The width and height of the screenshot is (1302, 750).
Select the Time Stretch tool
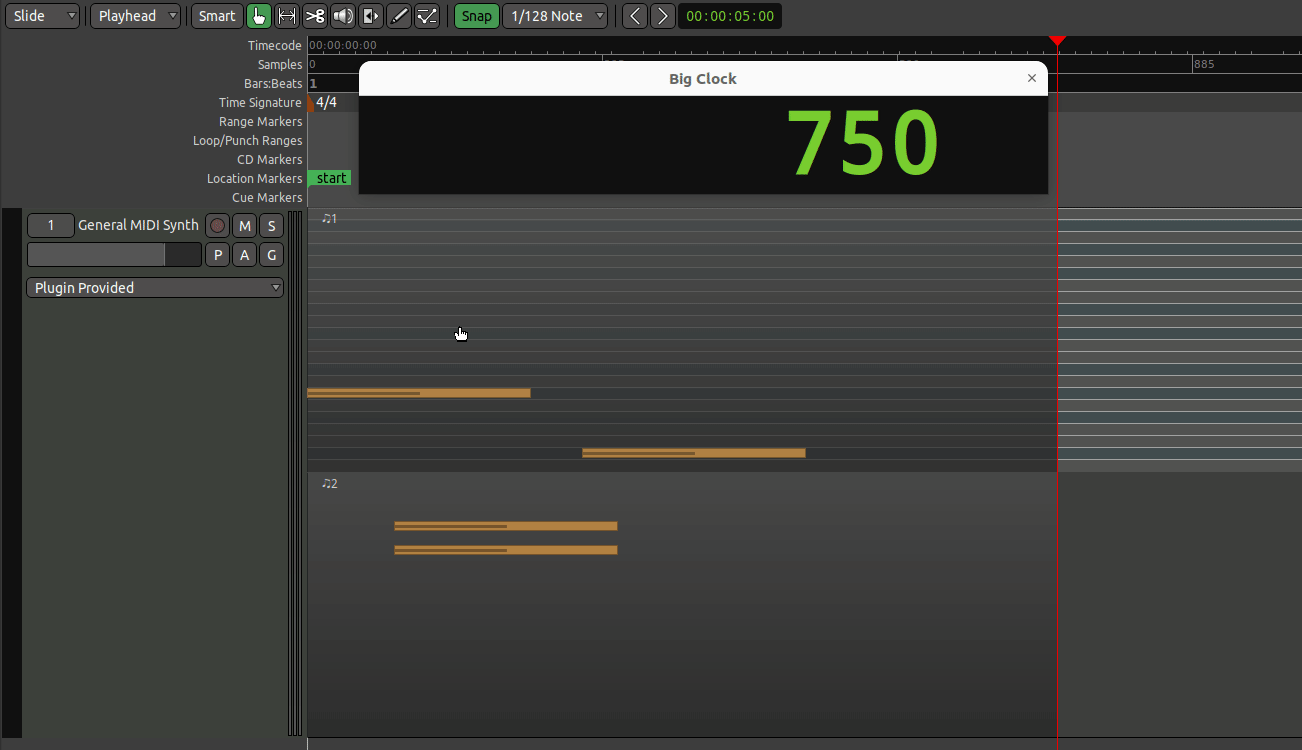pos(371,16)
